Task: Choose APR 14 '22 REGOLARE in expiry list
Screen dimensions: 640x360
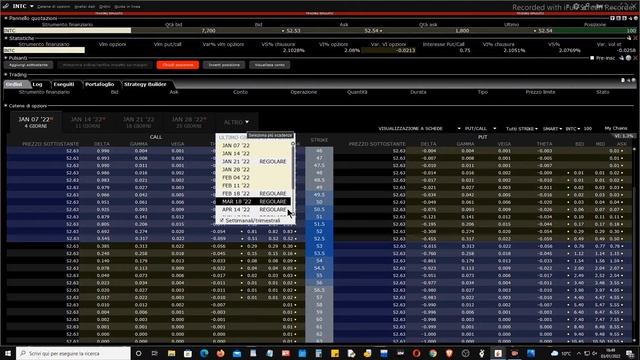Action: tap(253, 209)
